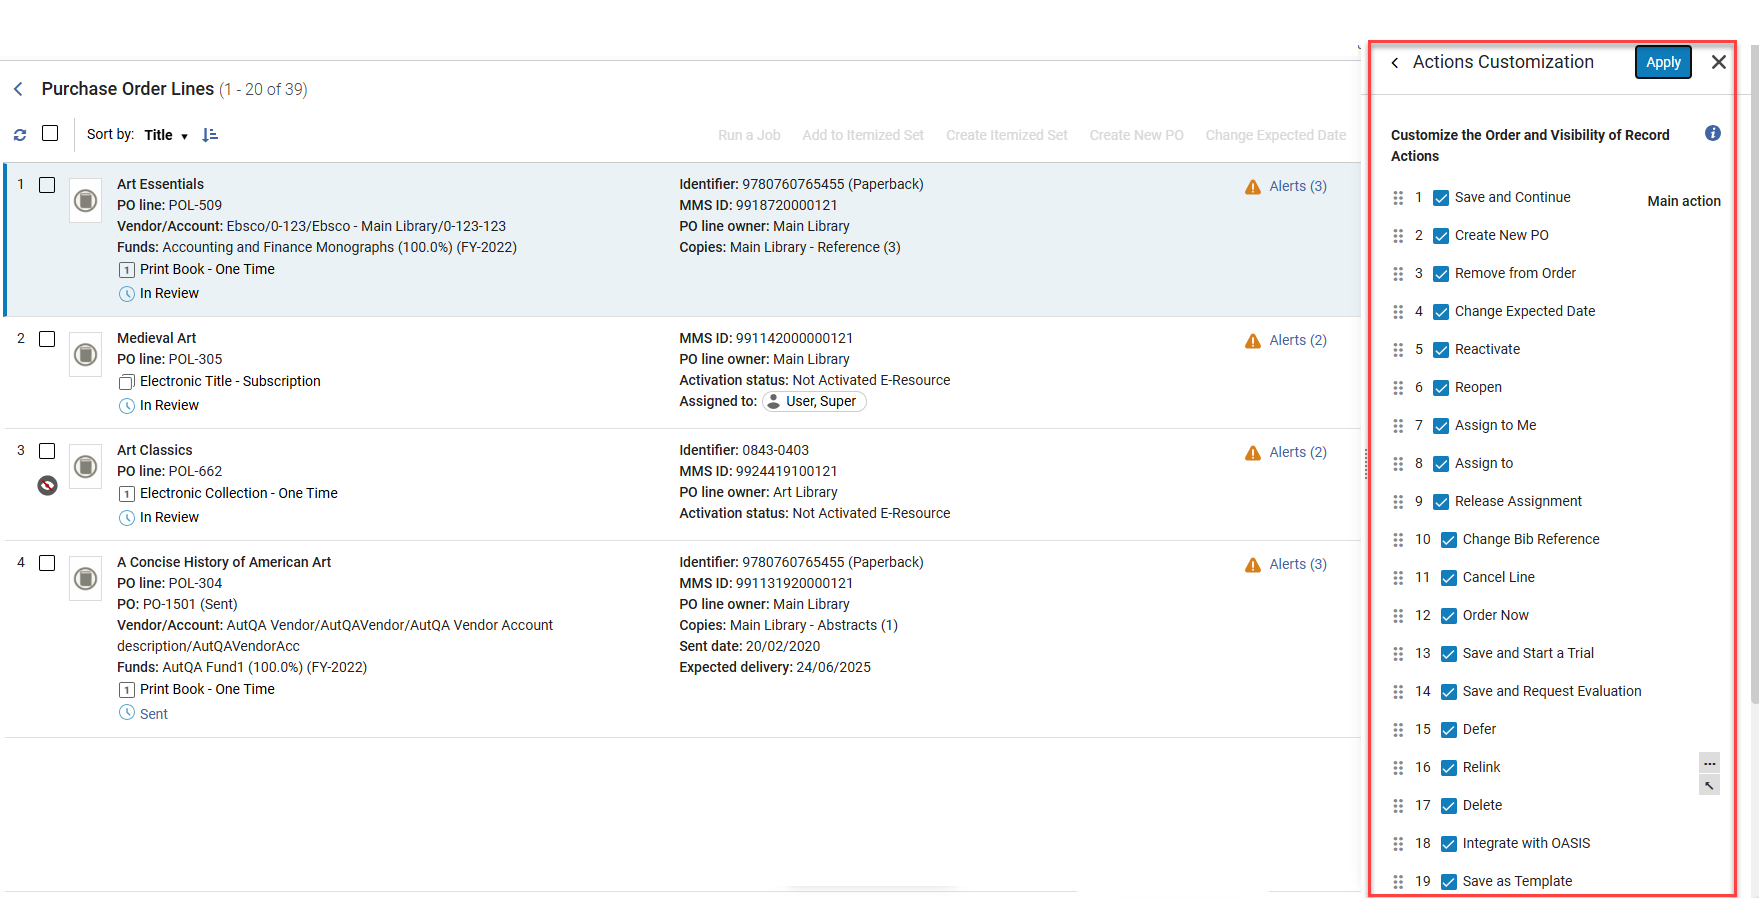Go back from Actions Customization panel

[x=1395, y=63]
